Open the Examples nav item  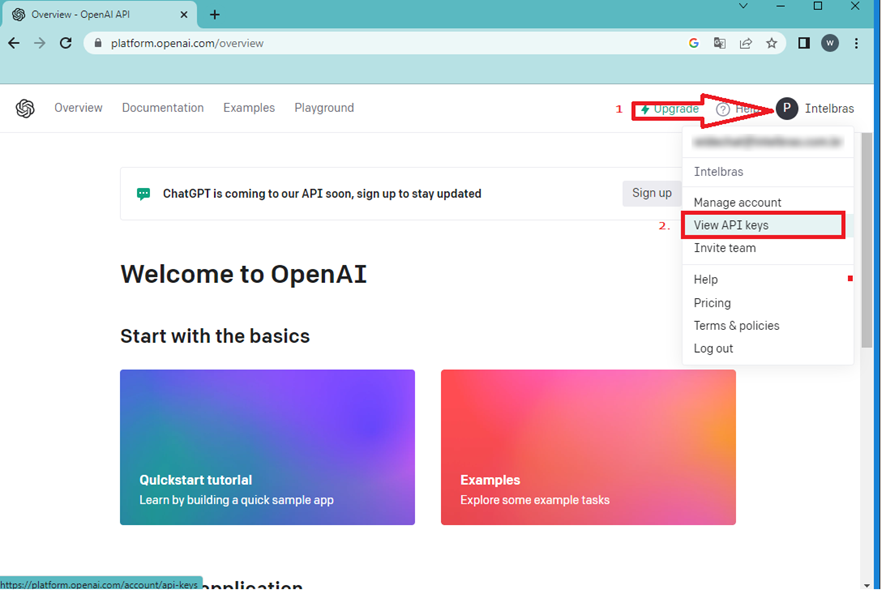click(x=249, y=108)
